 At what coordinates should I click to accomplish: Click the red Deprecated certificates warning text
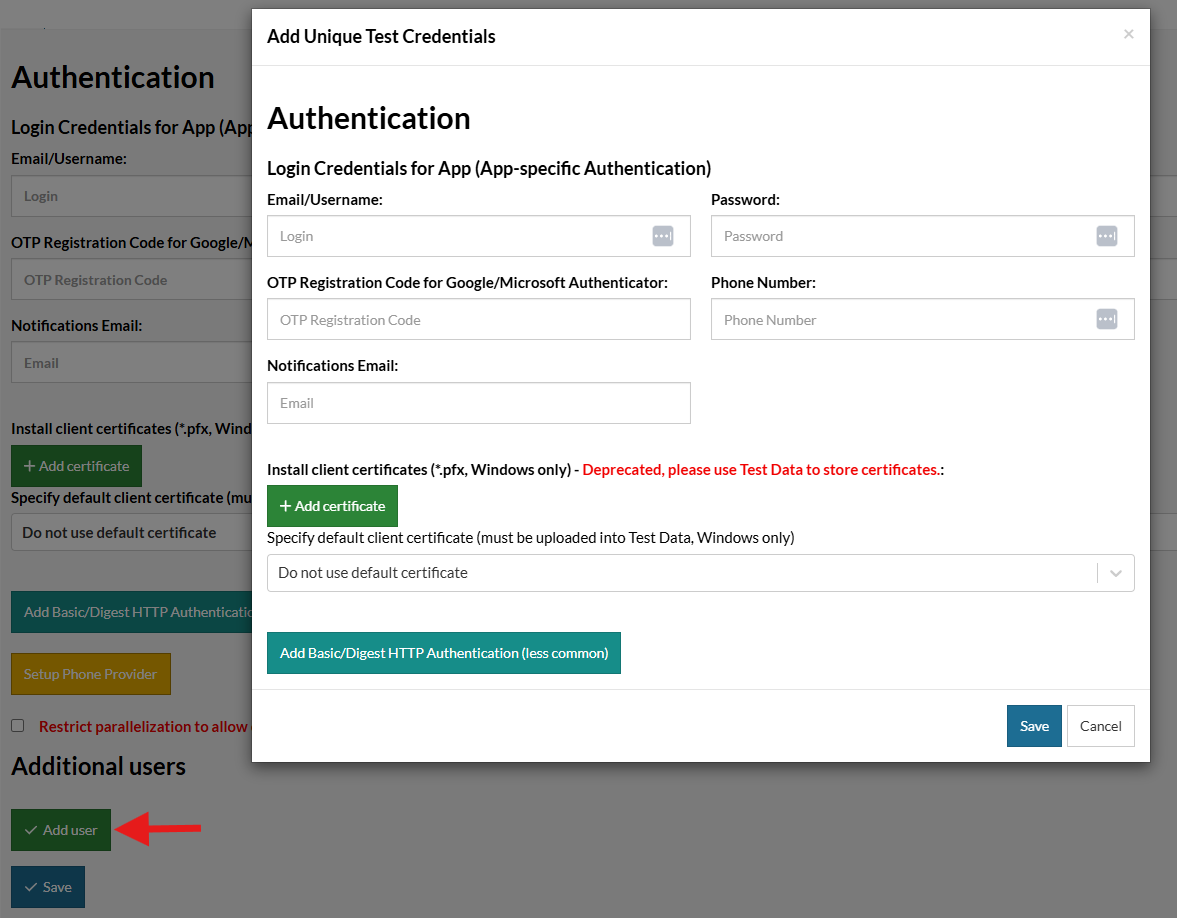pos(761,470)
